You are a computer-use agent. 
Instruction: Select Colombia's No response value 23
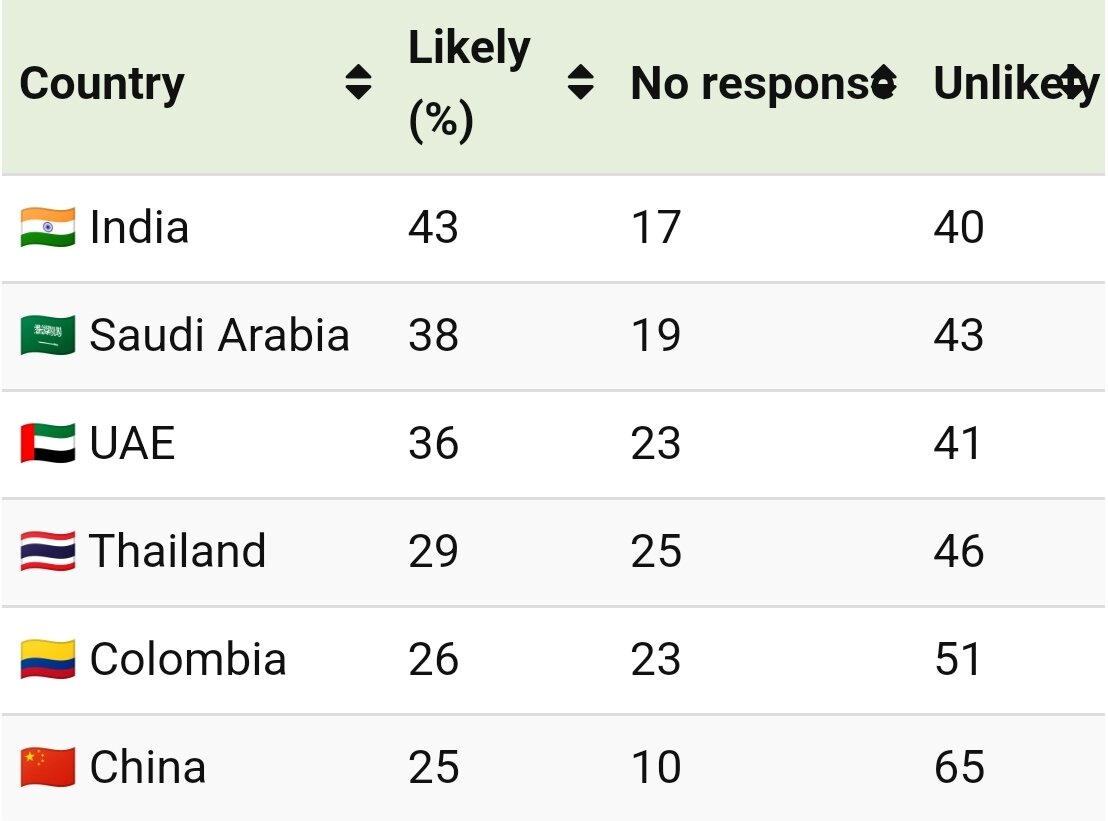coord(656,659)
